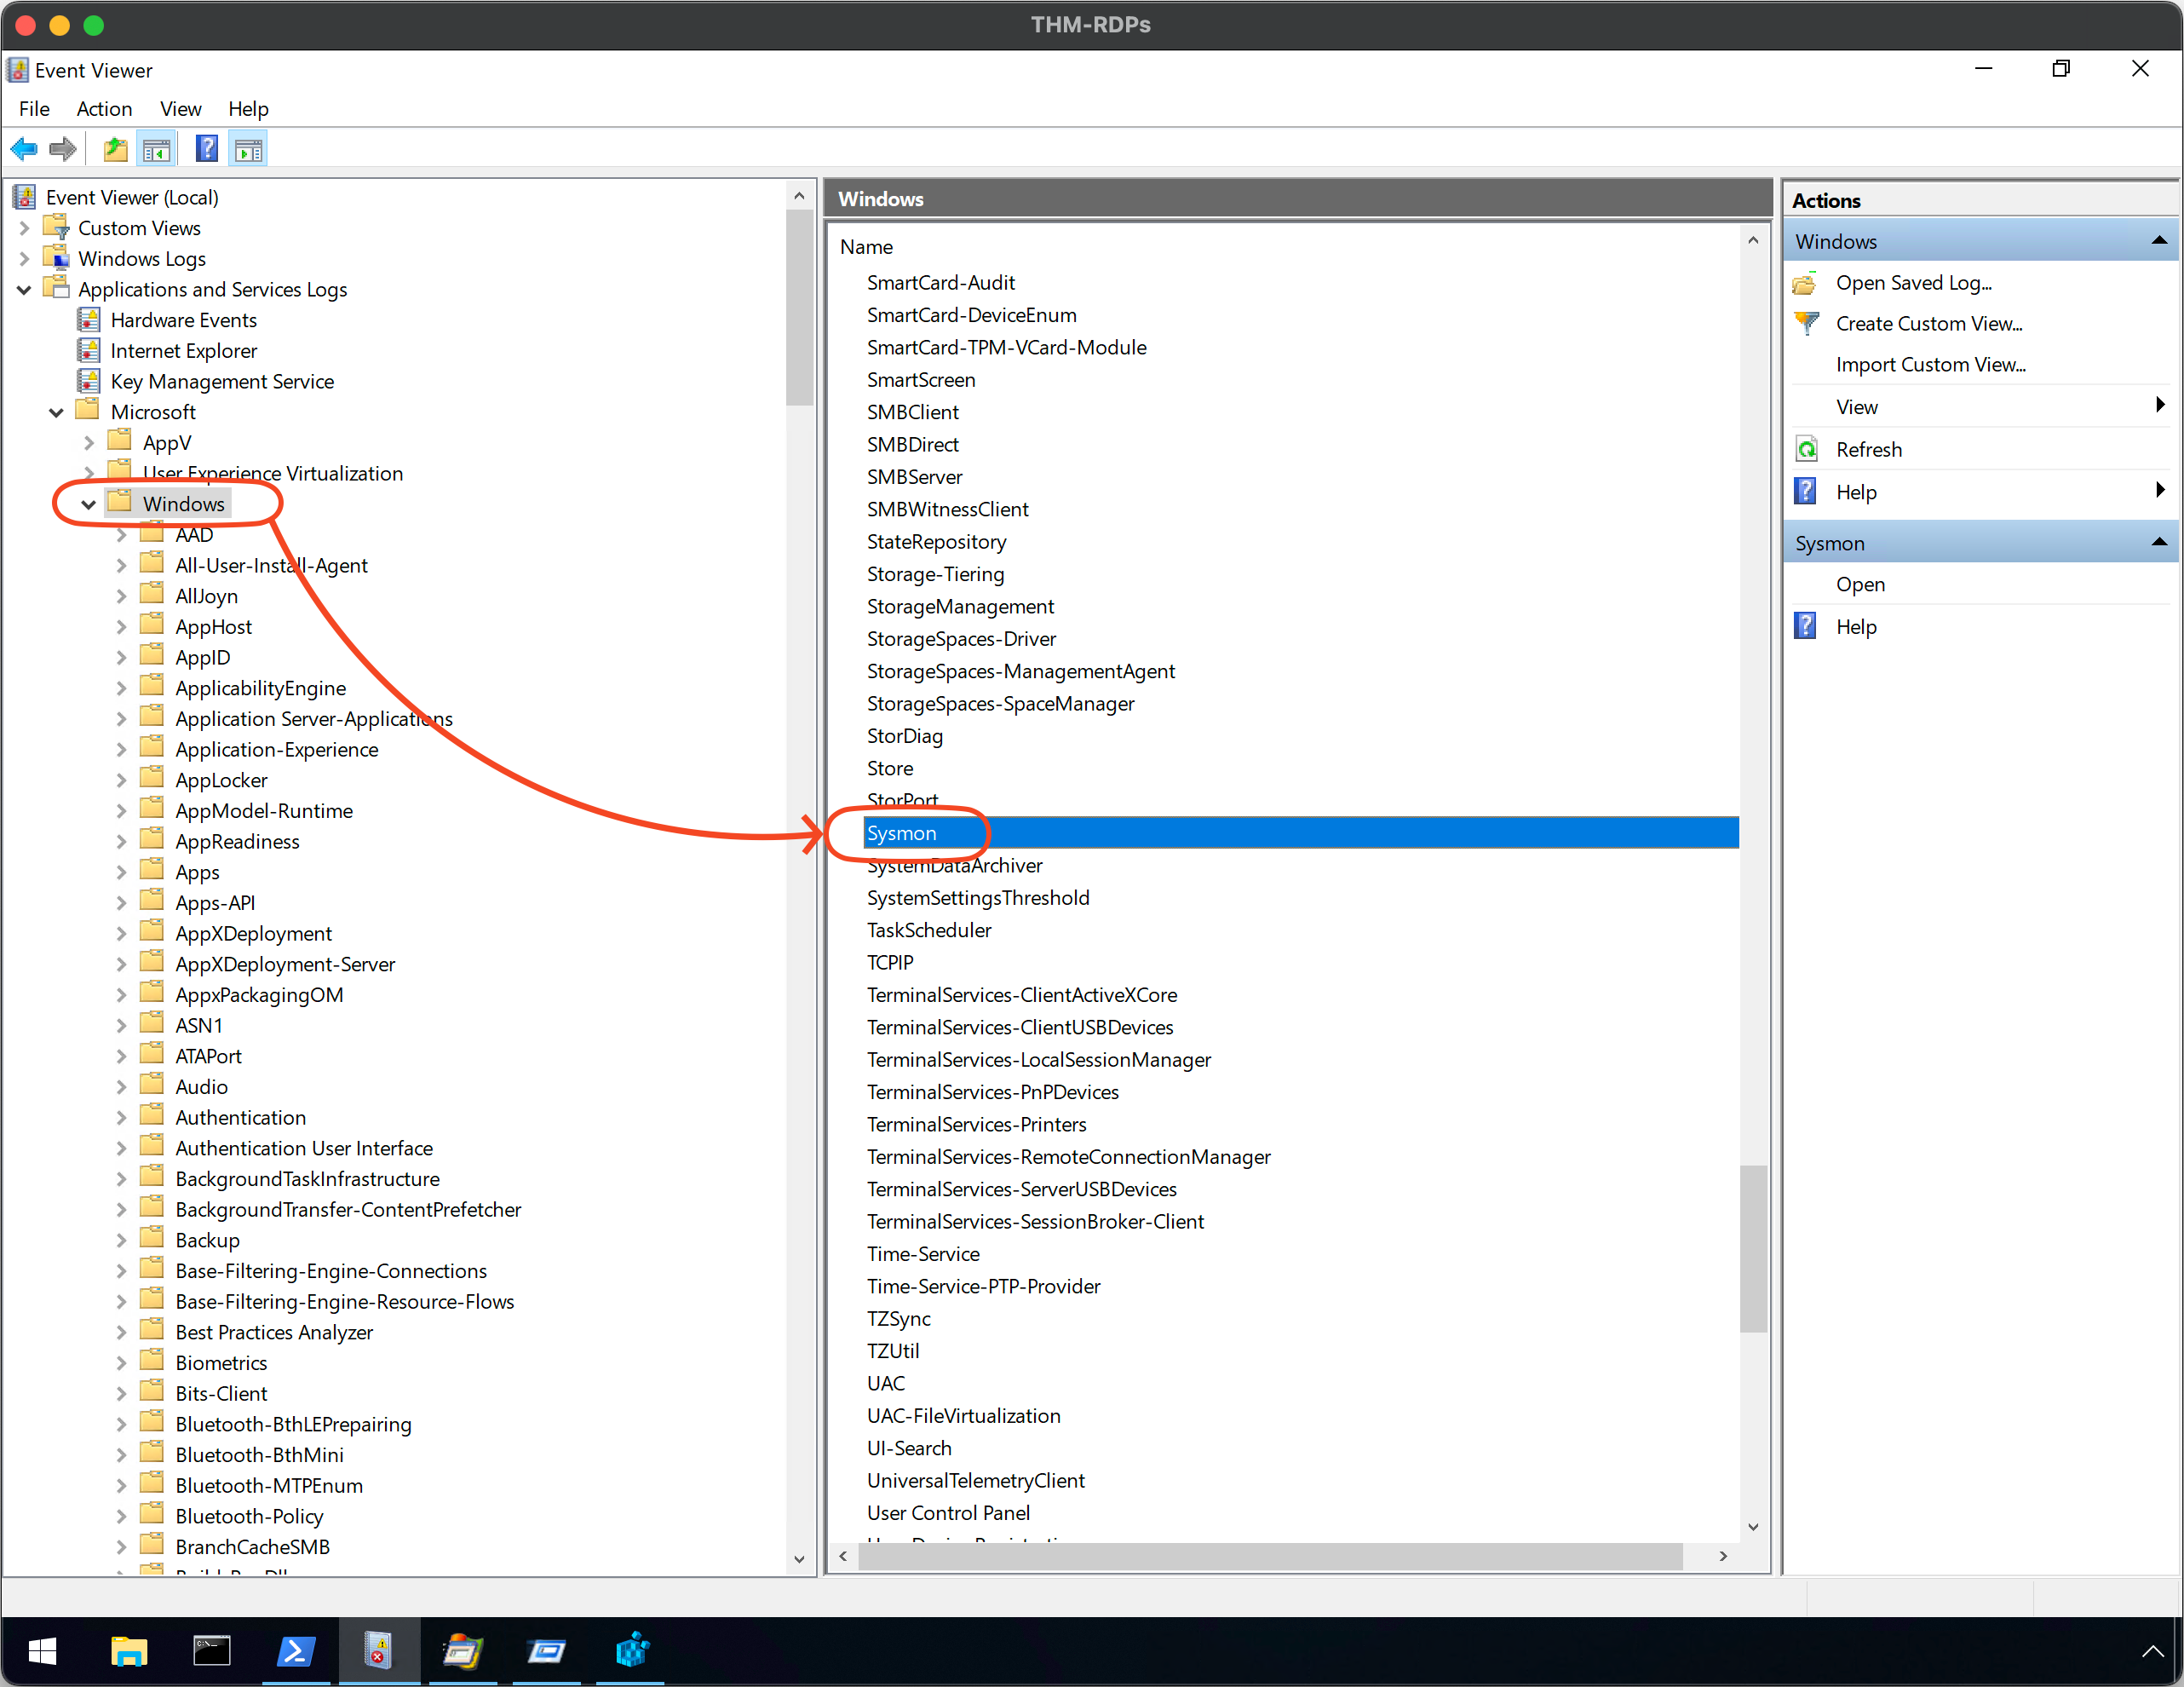Collapse Applications and Services Logs
This screenshot has width=2184, height=1687.
(x=24, y=290)
